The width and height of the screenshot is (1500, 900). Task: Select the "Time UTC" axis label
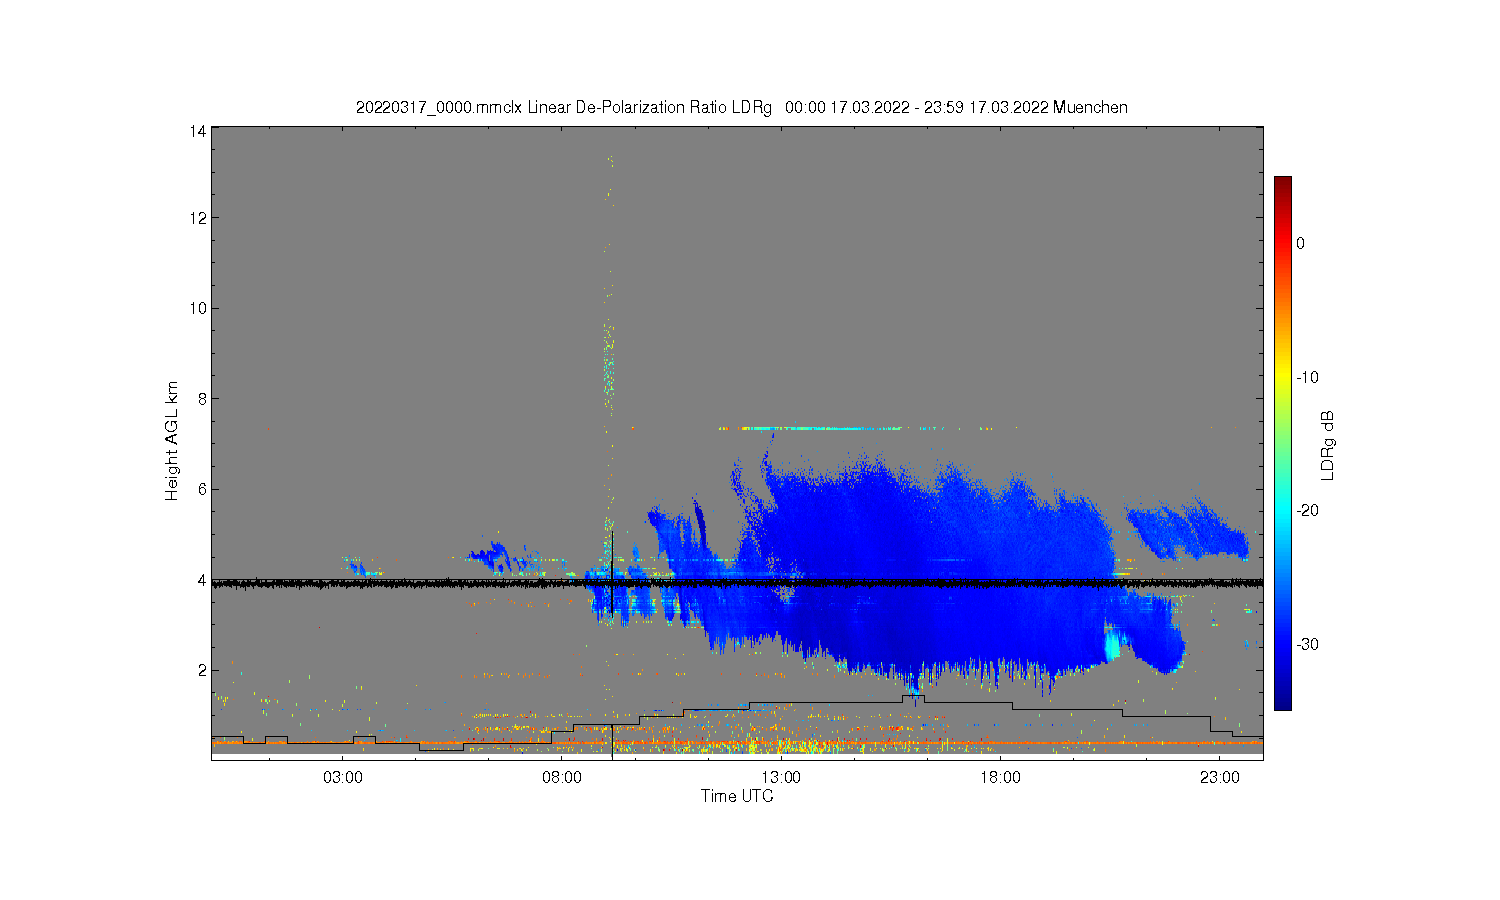[x=737, y=796]
